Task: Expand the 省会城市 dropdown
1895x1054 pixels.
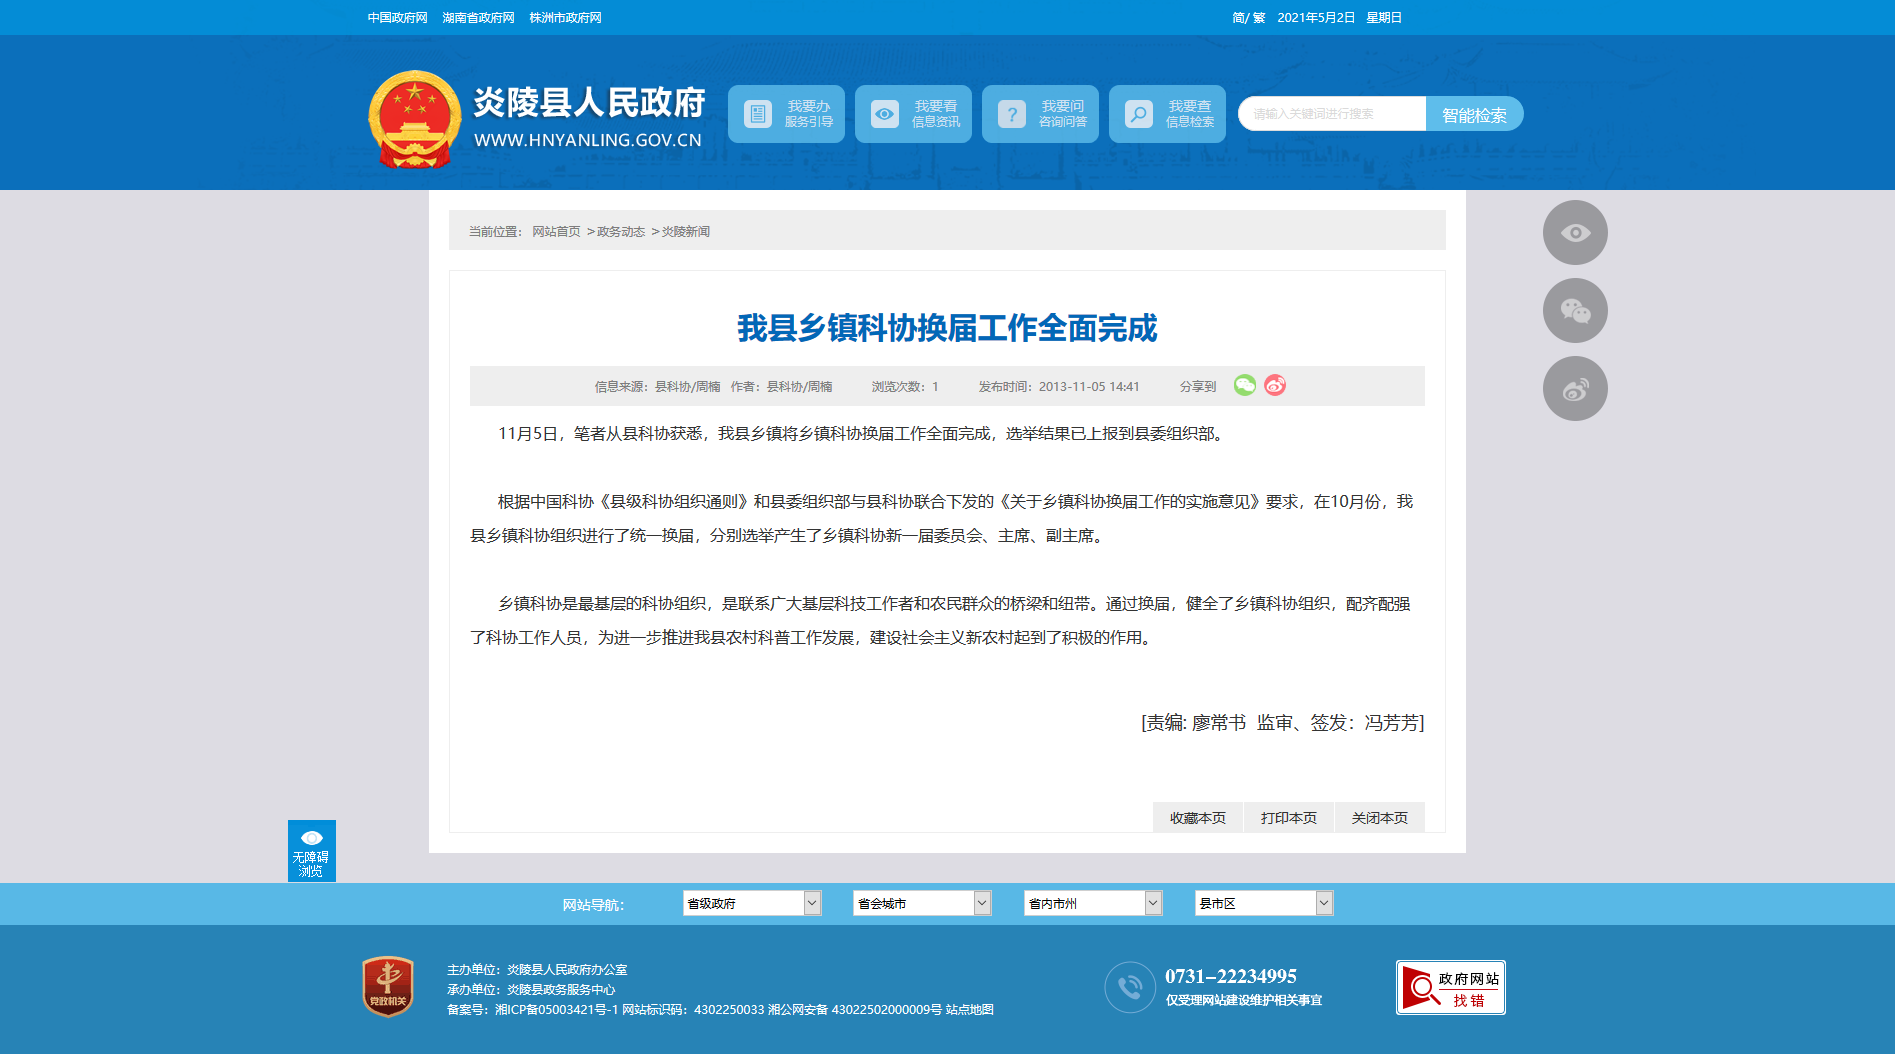Action: [x=922, y=904]
